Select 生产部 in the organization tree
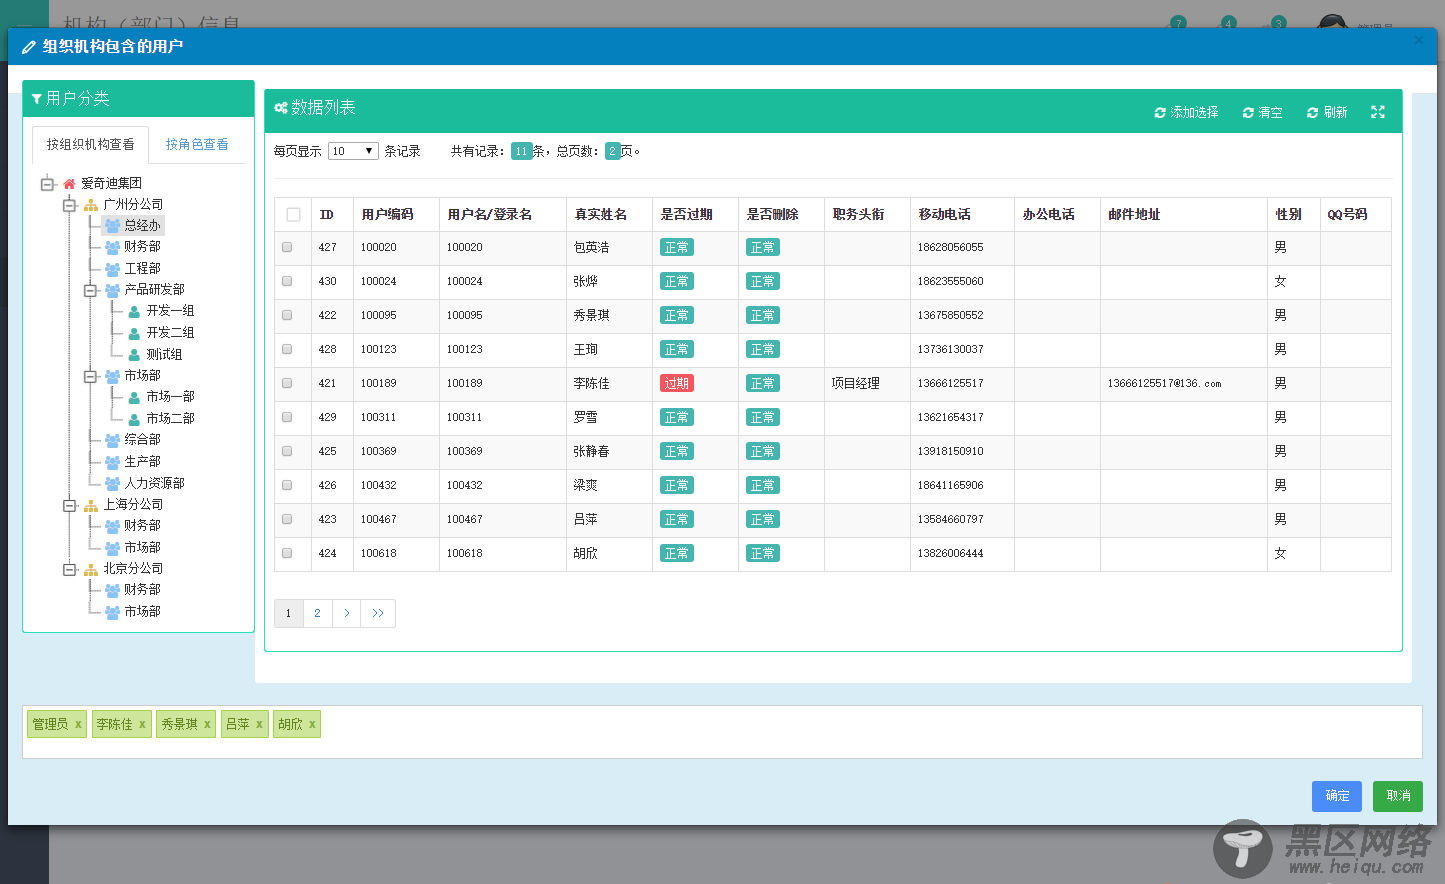 click(x=142, y=462)
